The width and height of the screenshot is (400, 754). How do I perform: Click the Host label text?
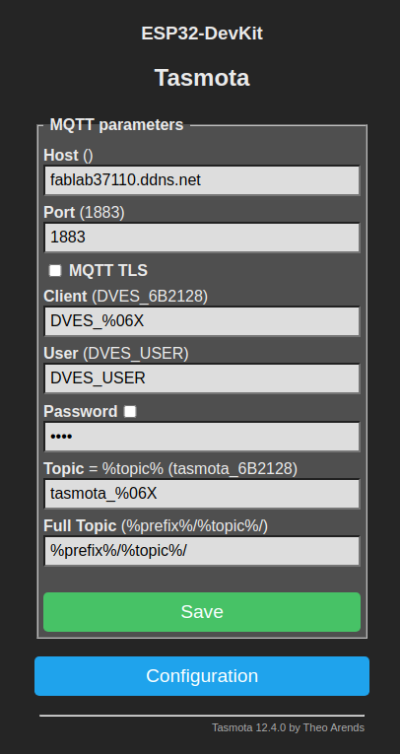61,155
